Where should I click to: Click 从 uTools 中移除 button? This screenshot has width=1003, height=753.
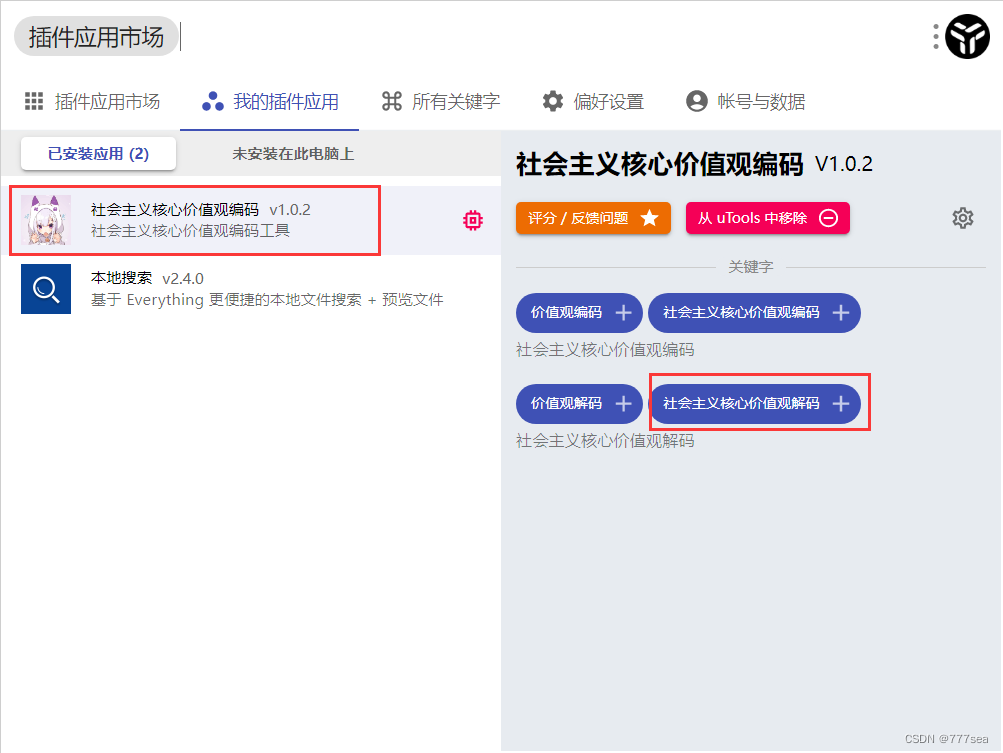[768, 218]
